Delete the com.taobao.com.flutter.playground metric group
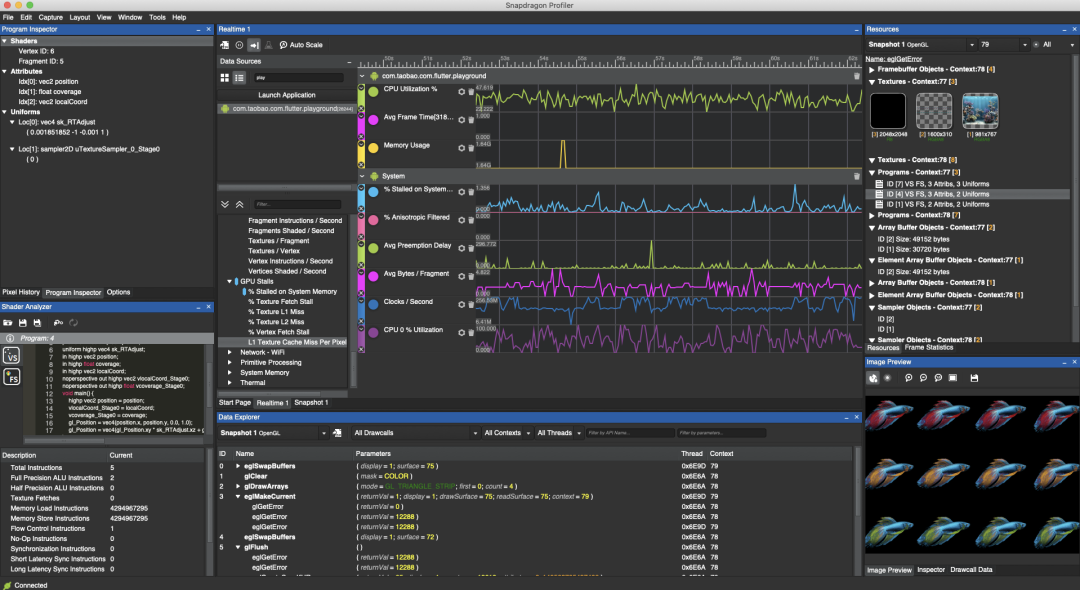Screen dimensions: 1080x590 point(857,76)
